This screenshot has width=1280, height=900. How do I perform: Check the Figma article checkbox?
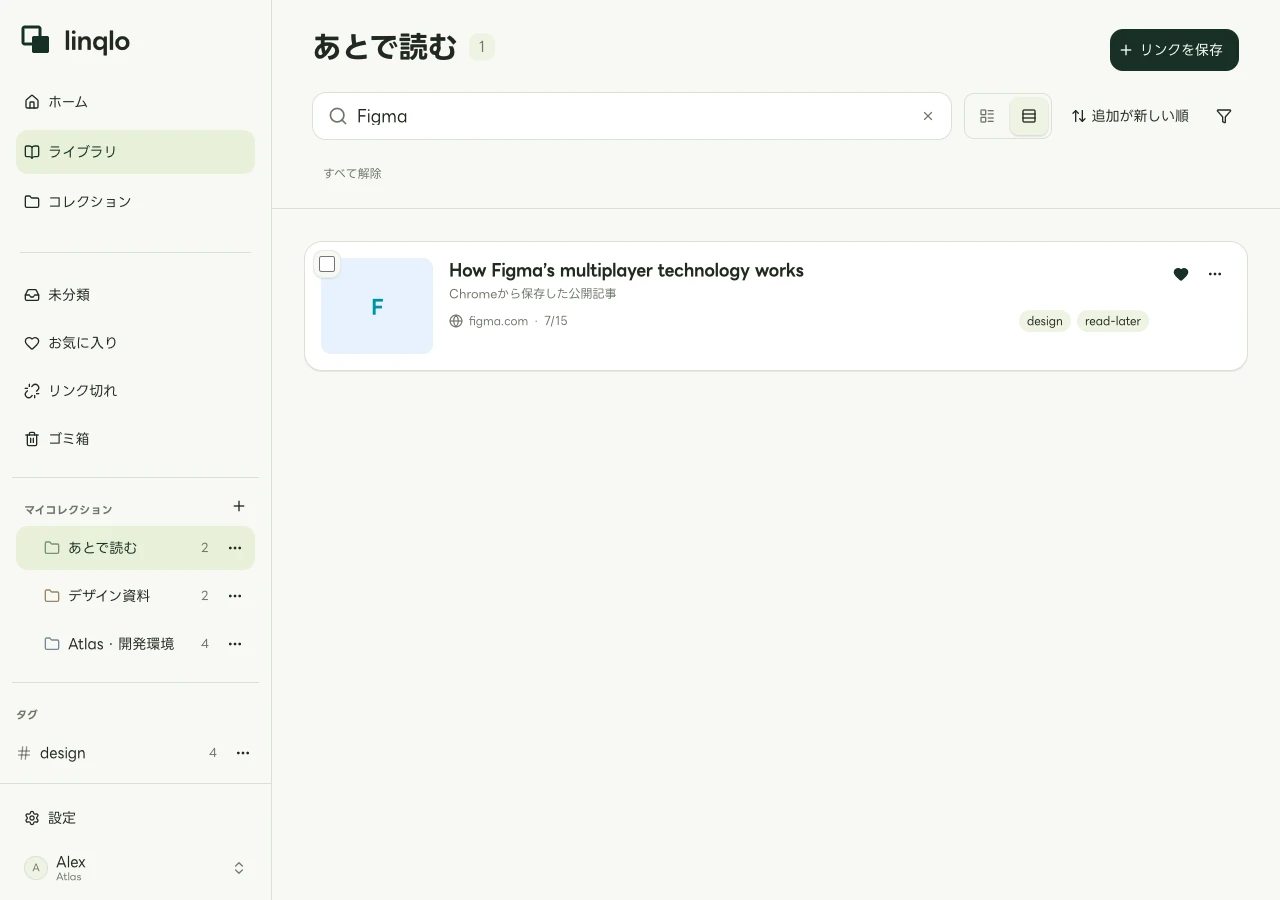pos(327,264)
